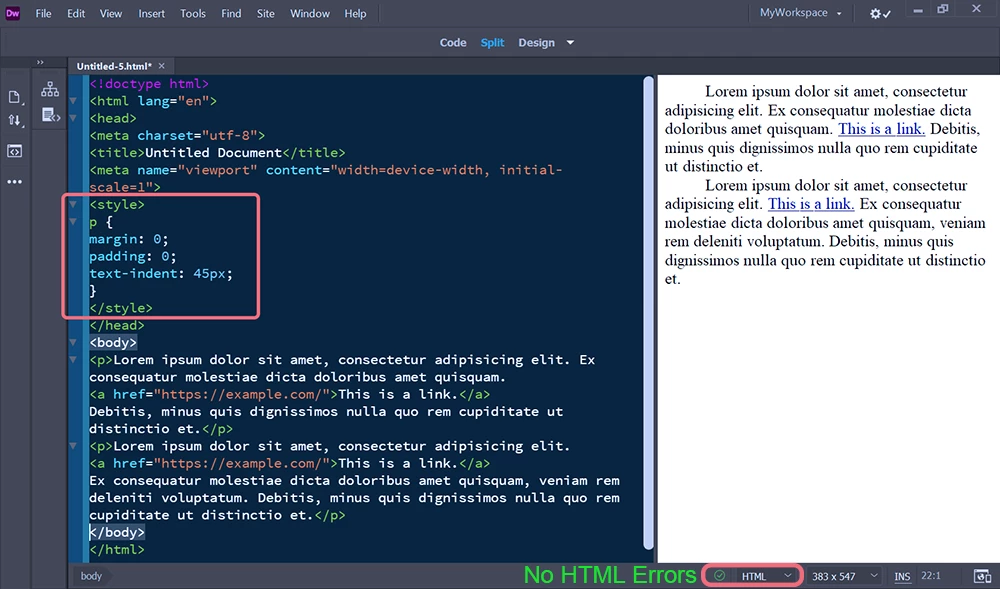Open the Site menu
This screenshot has height=589, width=1000.
pyautogui.click(x=265, y=13)
